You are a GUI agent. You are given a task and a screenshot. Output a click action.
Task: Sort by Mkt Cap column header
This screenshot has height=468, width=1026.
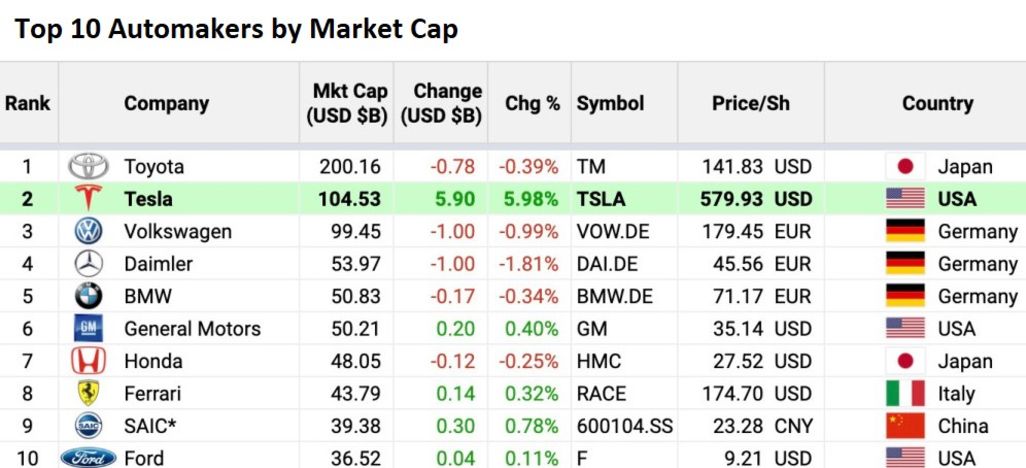click(347, 103)
